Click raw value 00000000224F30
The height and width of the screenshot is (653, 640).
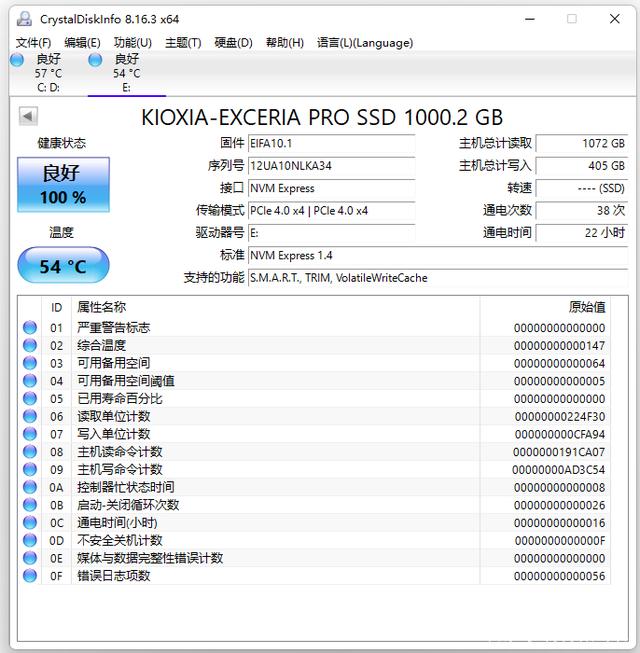(560, 416)
